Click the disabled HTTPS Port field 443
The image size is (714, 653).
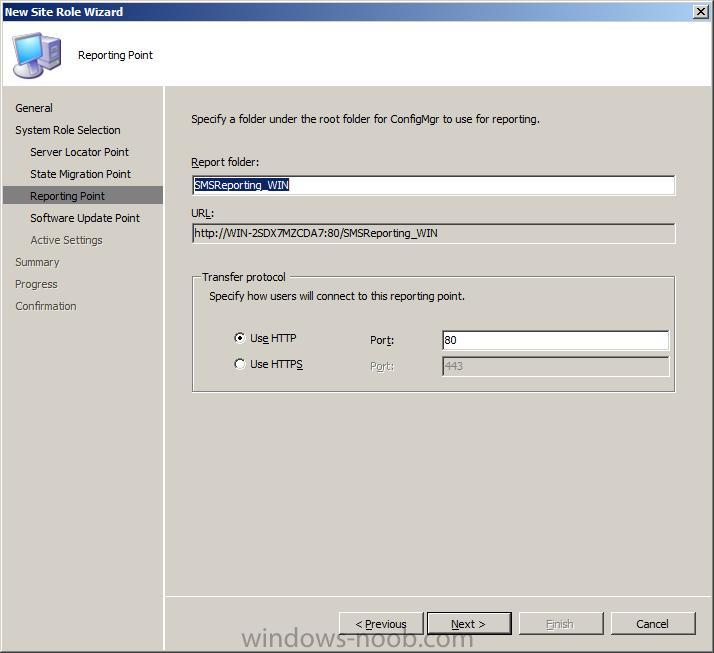point(556,366)
